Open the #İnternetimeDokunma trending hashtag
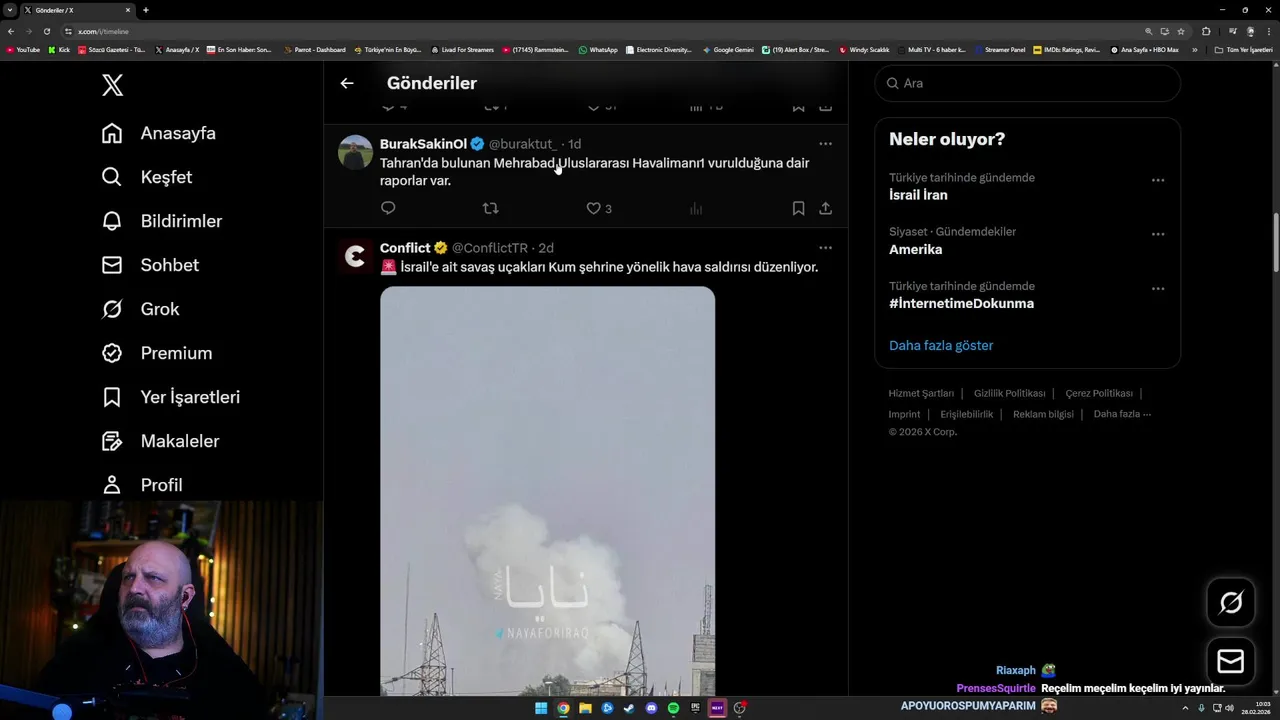Screen dimensions: 1280x720 click(961, 303)
